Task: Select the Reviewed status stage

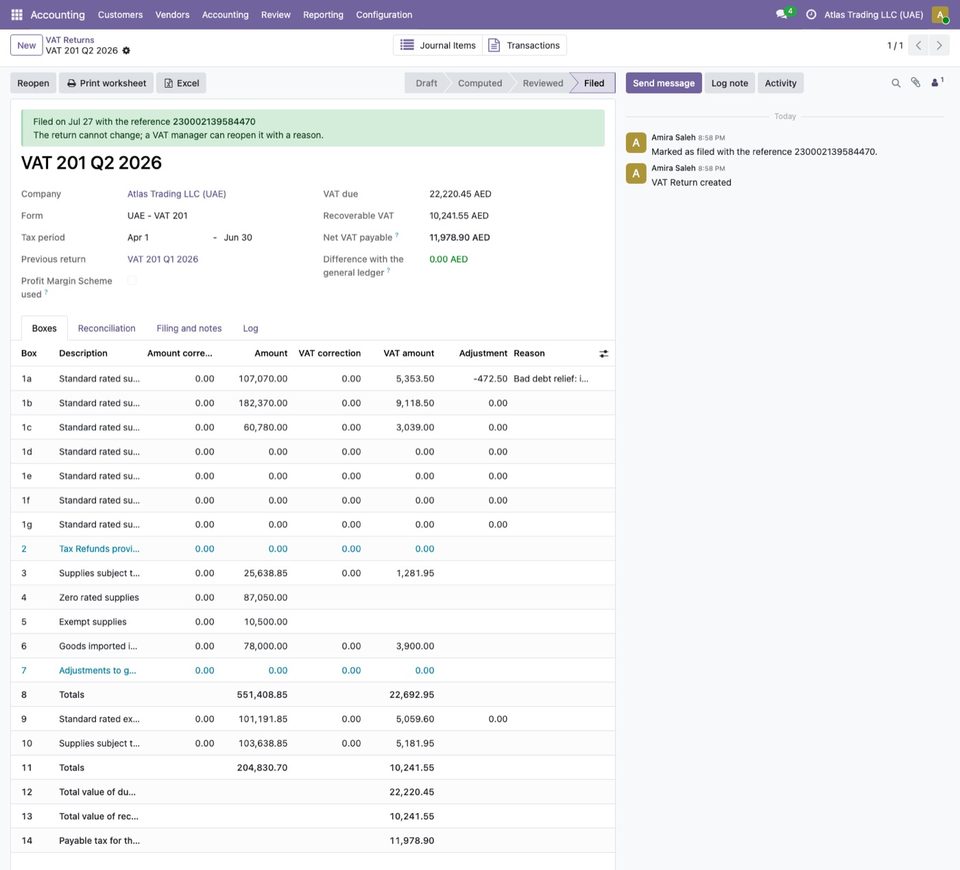Action: pyautogui.click(x=542, y=83)
